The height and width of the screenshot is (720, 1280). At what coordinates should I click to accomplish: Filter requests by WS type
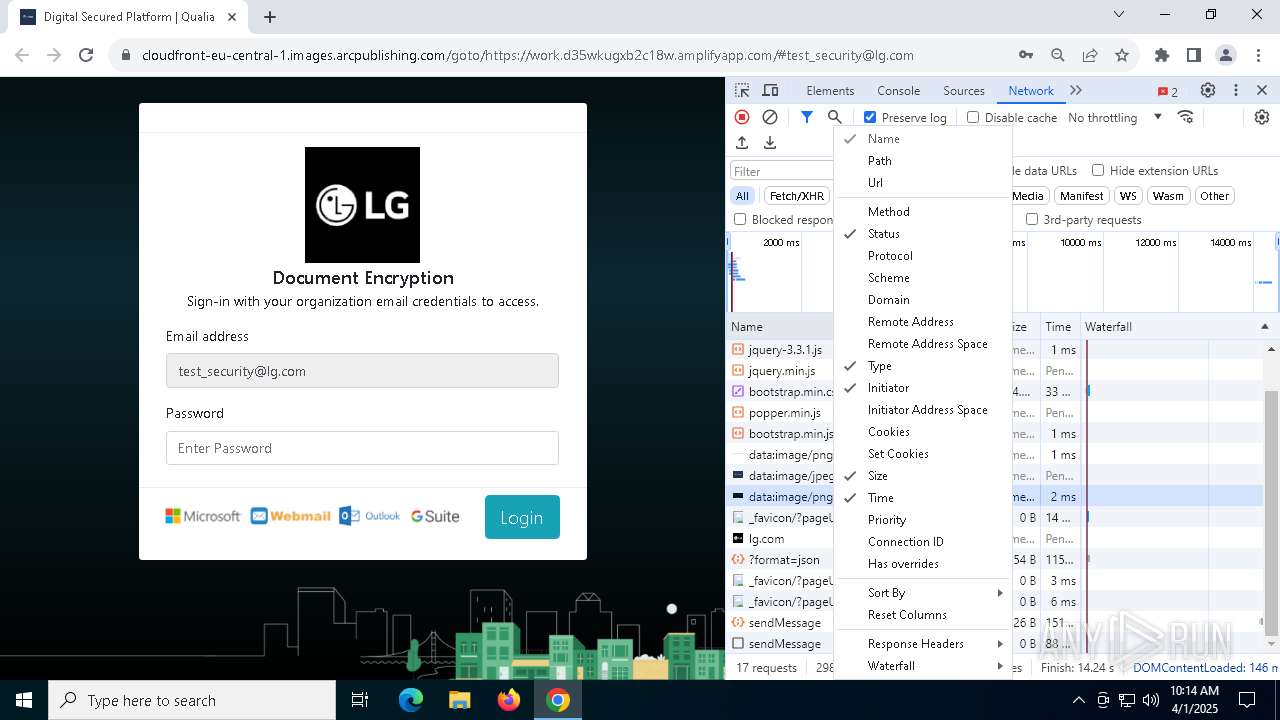point(1128,196)
